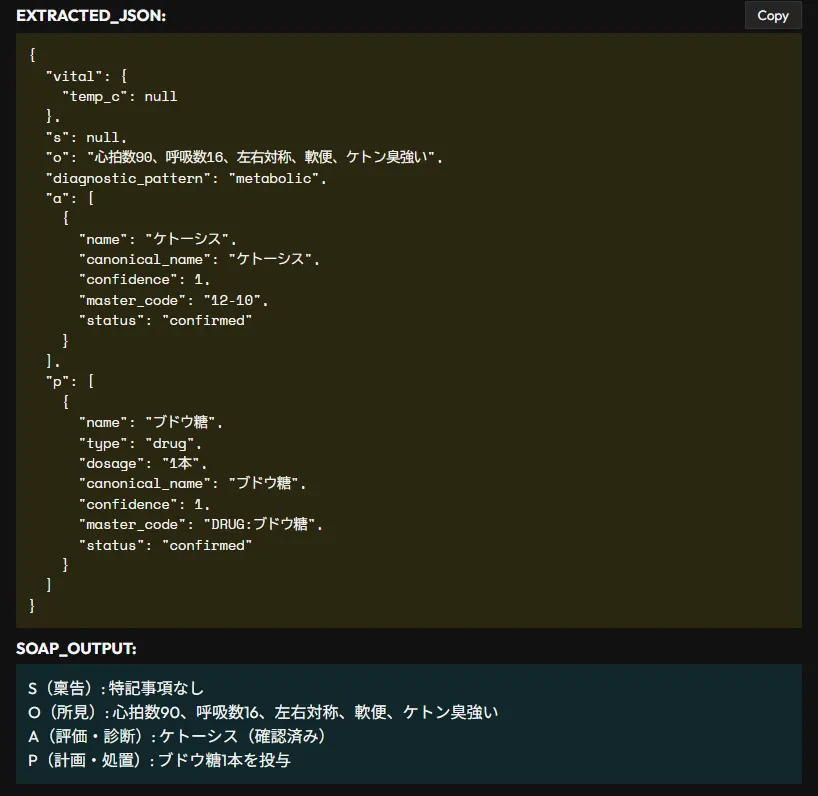The width and height of the screenshot is (818, 796).
Task: Click the EXTRACTED_JSON: heading
Action: (x=91, y=16)
